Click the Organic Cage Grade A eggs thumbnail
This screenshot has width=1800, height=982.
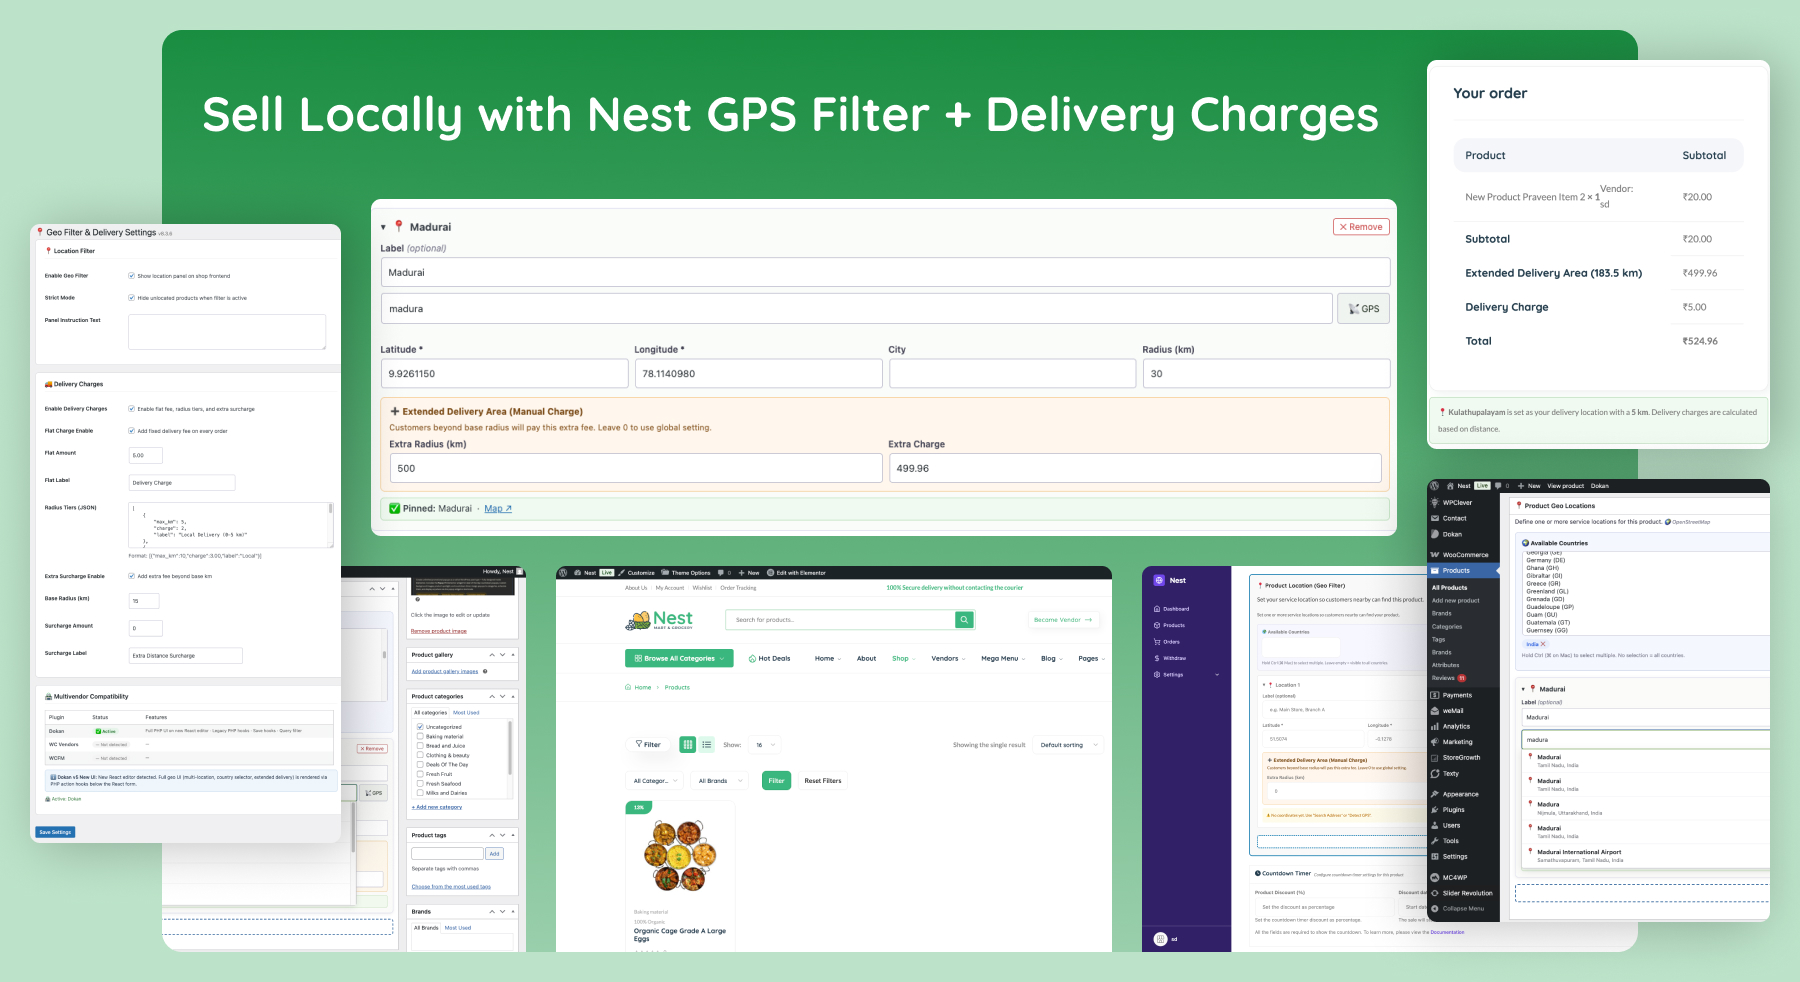(x=680, y=855)
